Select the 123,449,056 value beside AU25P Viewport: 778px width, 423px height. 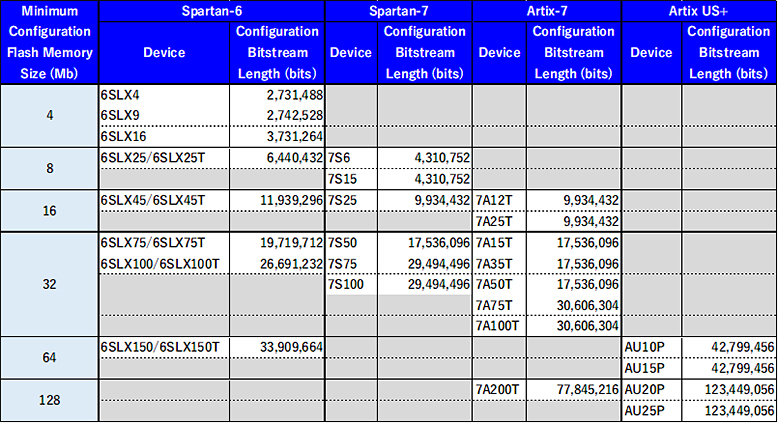click(740, 411)
